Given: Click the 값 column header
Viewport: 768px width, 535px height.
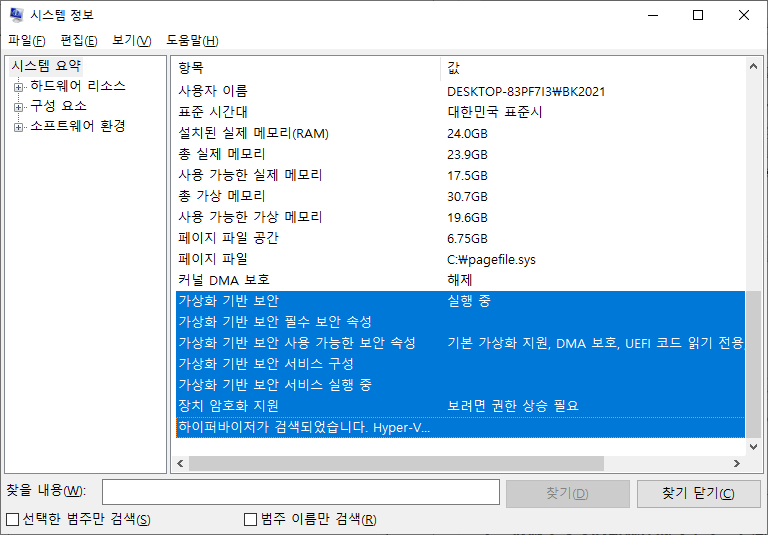Looking at the screenshot, I should [593, 68].
